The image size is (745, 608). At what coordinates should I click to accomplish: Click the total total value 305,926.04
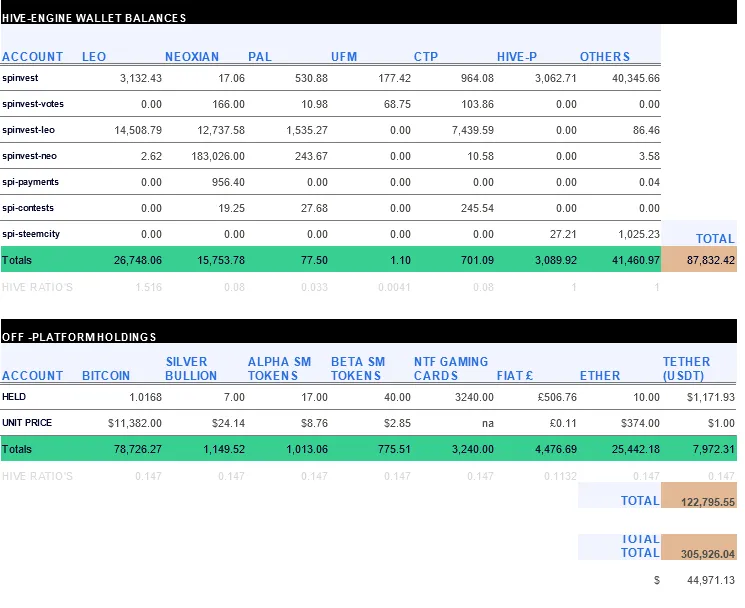tap(708, 554)
